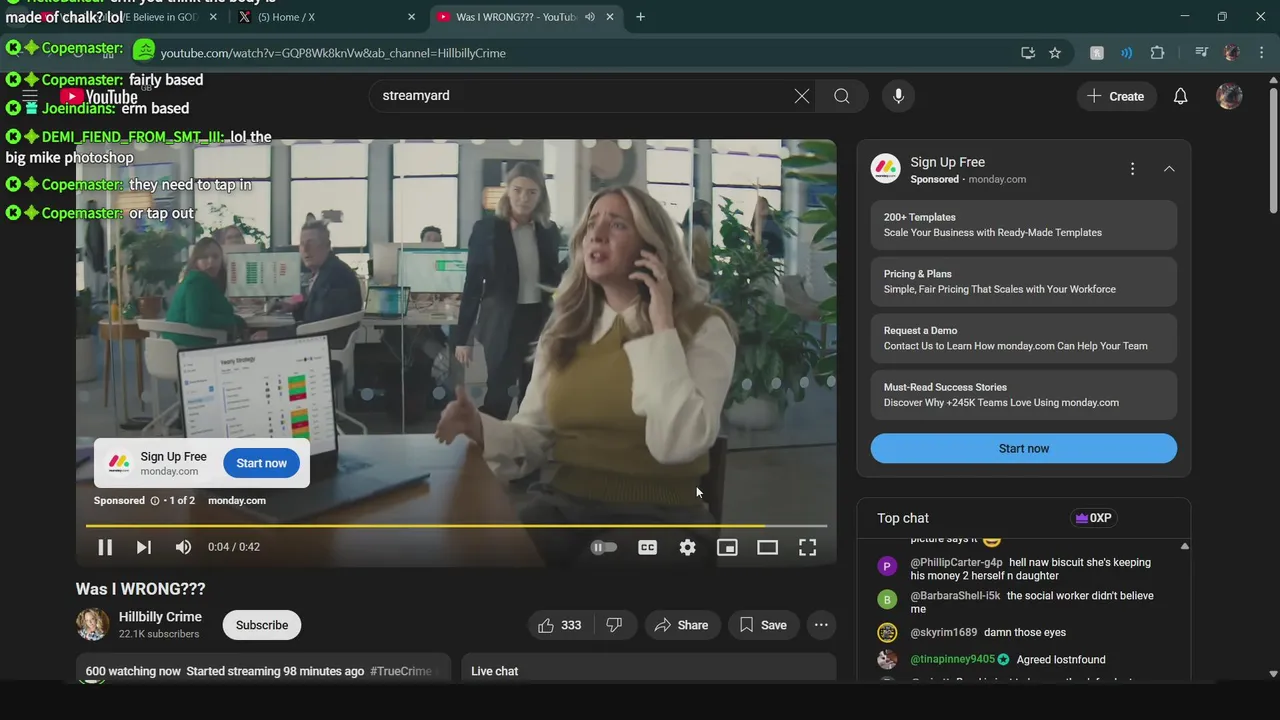Open browser media controls icon
1280x720 pixels.
tap(1202, 53)
